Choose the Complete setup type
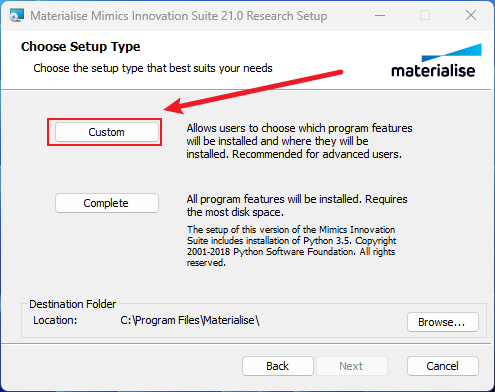Image resolution: width=495 pixels, height=392 pixels. tap(107, 203)
